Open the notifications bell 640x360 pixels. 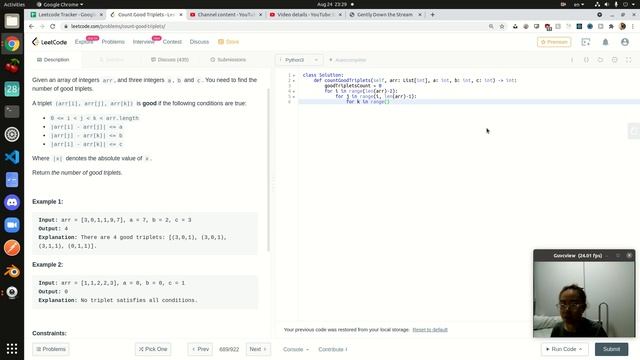coord(605,42)
